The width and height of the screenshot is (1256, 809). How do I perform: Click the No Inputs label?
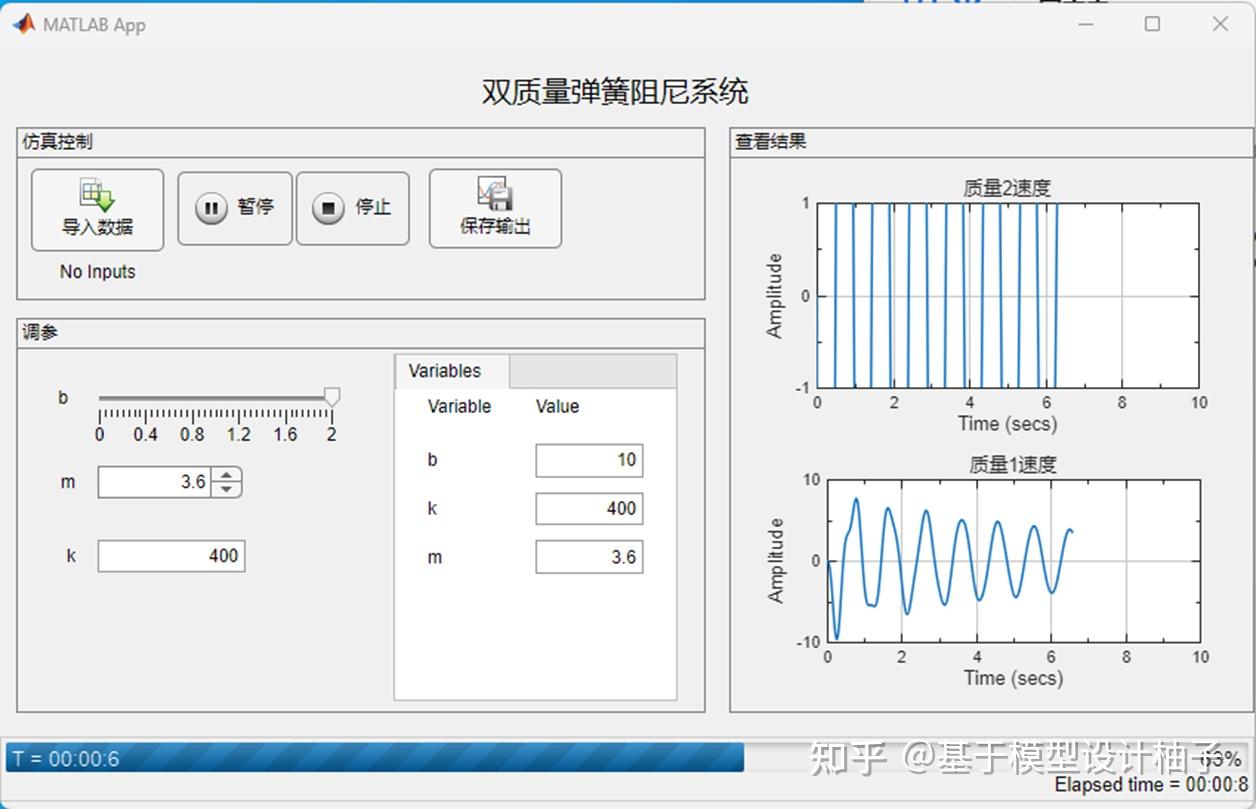[x=96, y=271]
